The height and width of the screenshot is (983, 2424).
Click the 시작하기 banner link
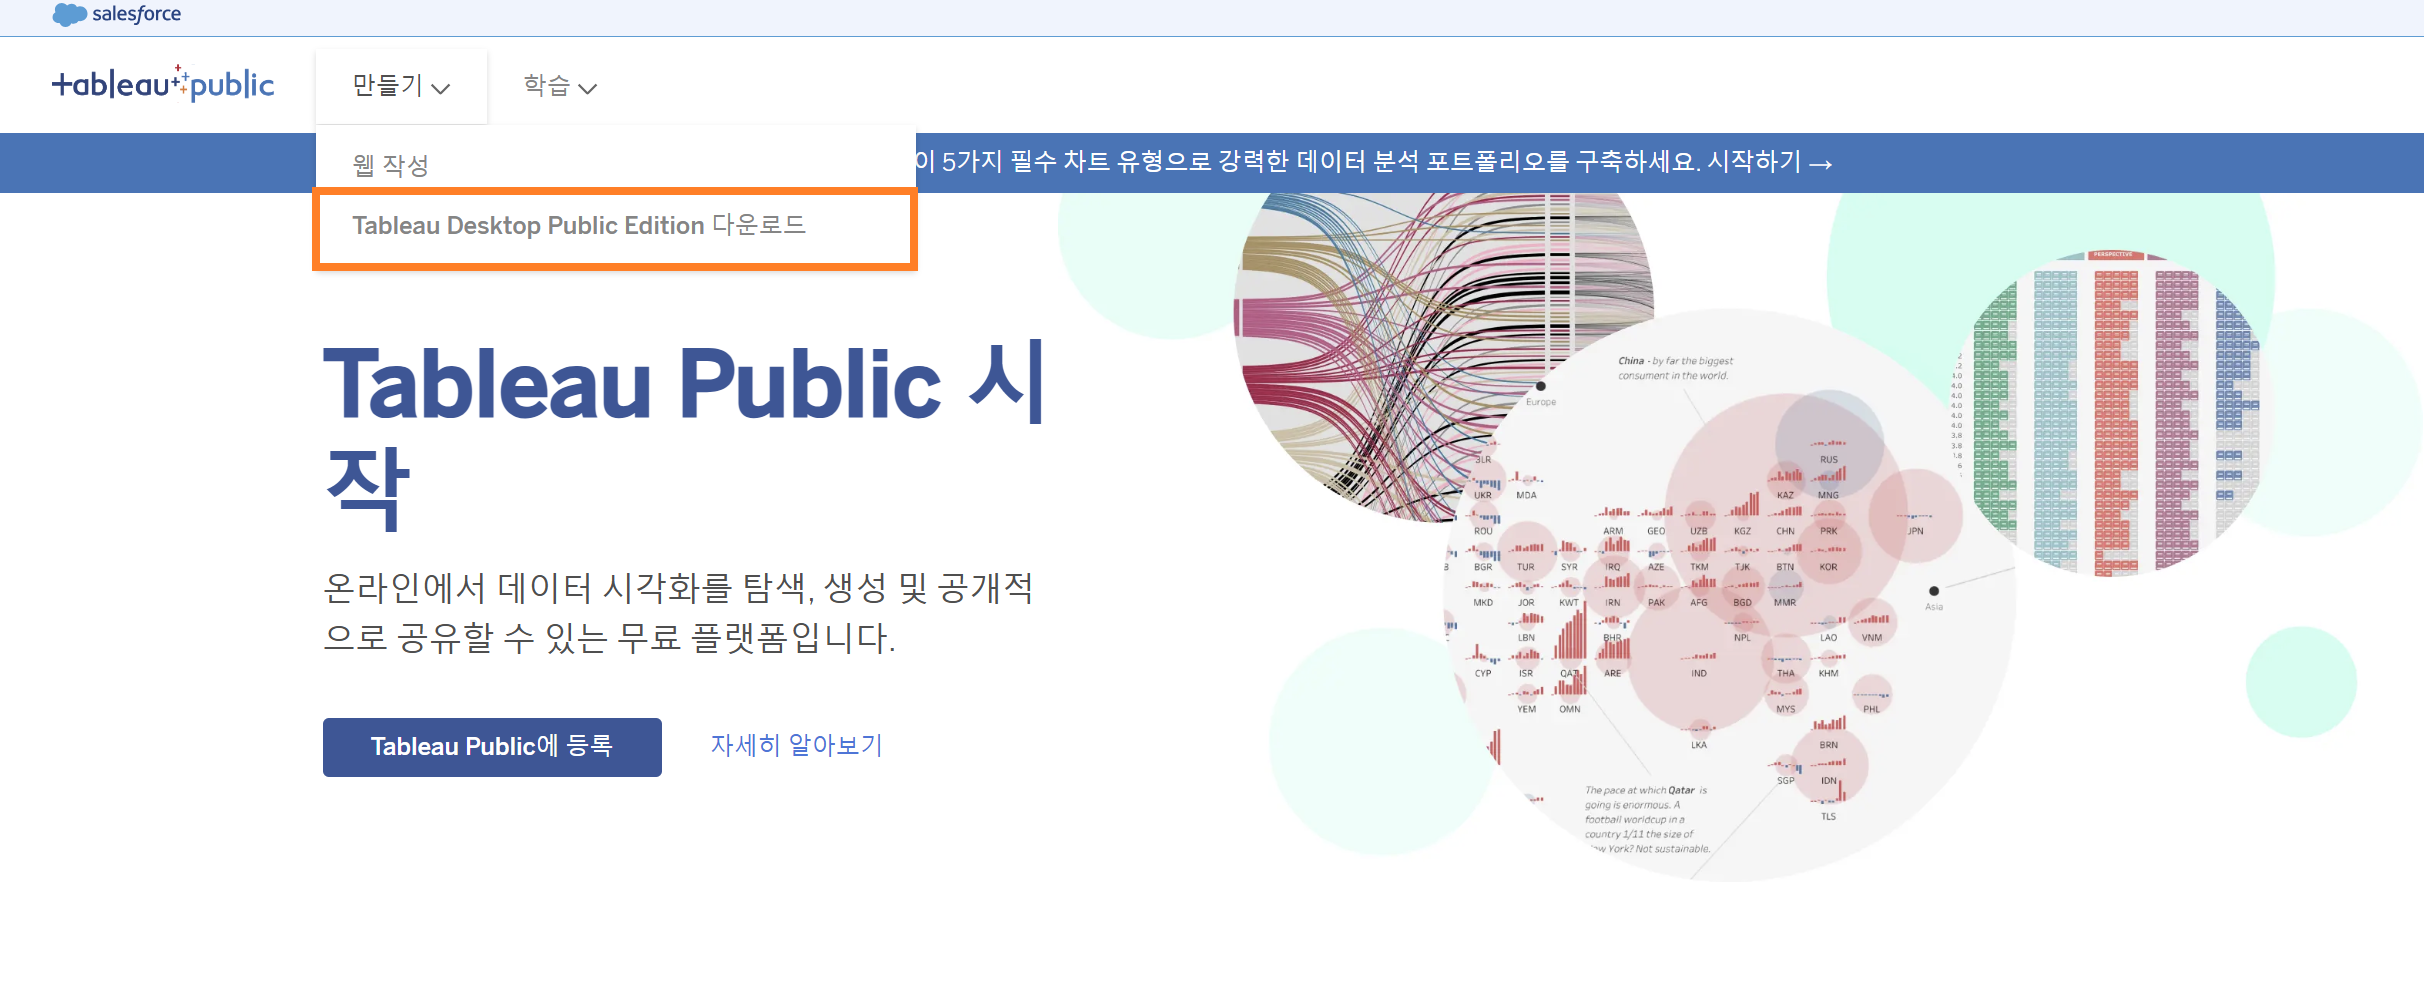pos(1769,162)
